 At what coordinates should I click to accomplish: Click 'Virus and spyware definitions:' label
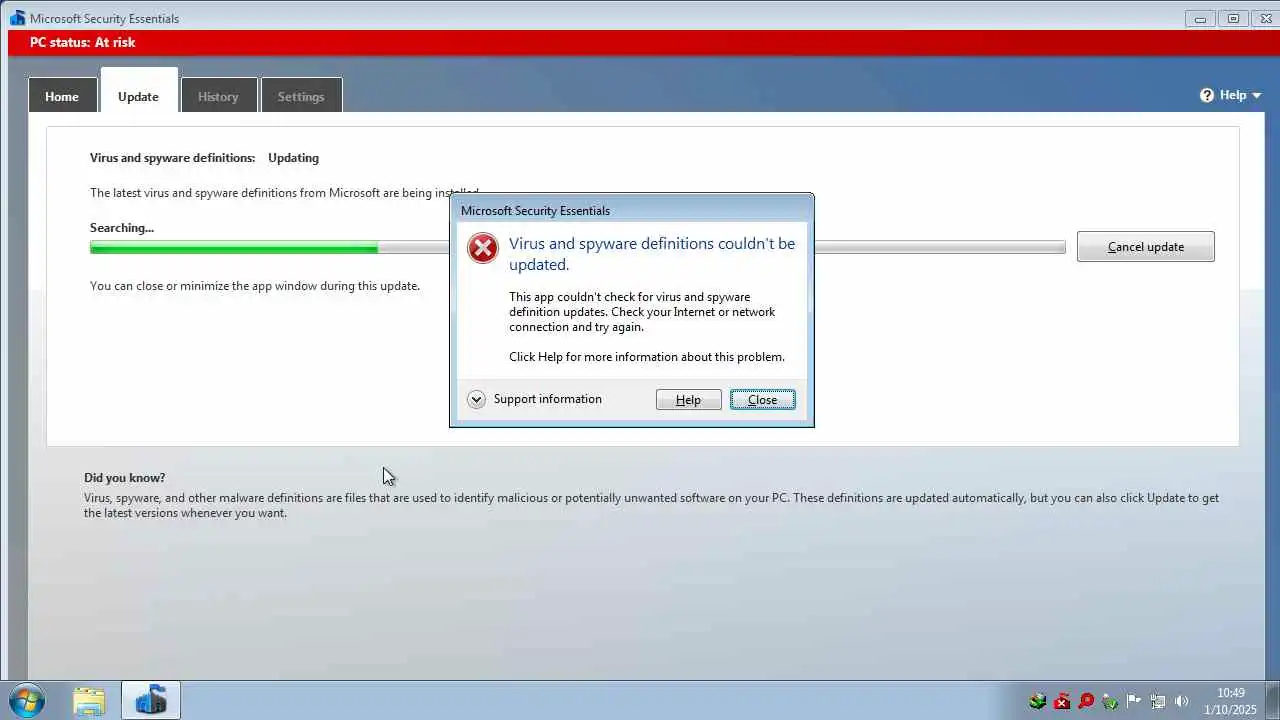(172, 158)
